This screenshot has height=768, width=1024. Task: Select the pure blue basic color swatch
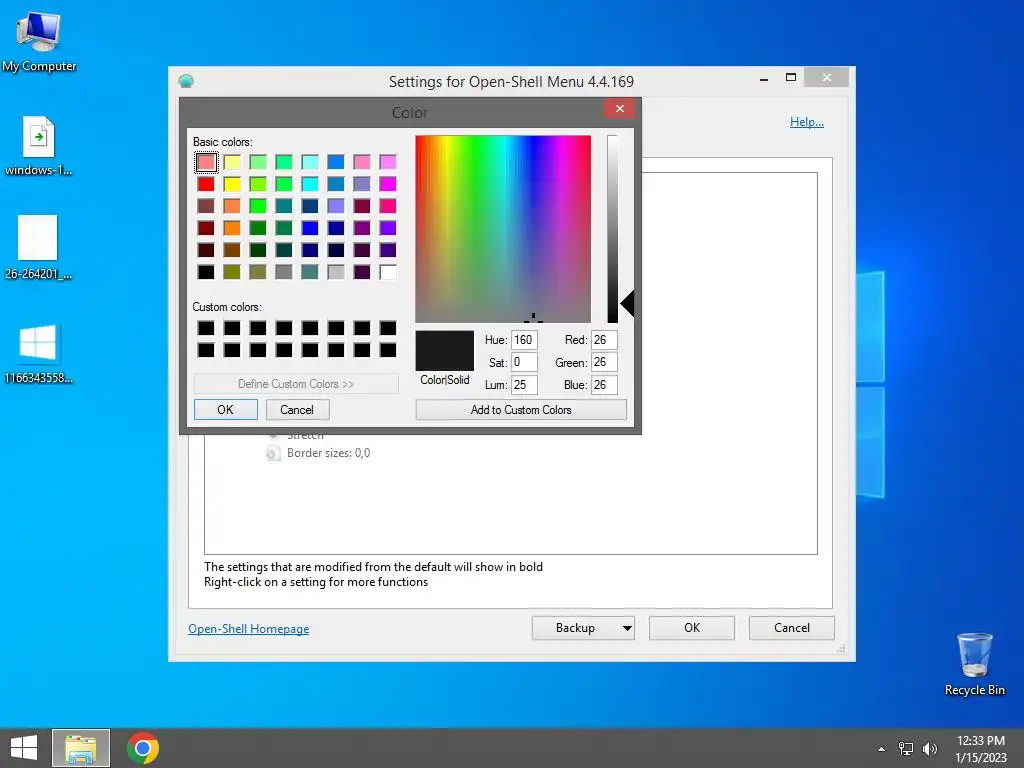(x=310, y=228)
